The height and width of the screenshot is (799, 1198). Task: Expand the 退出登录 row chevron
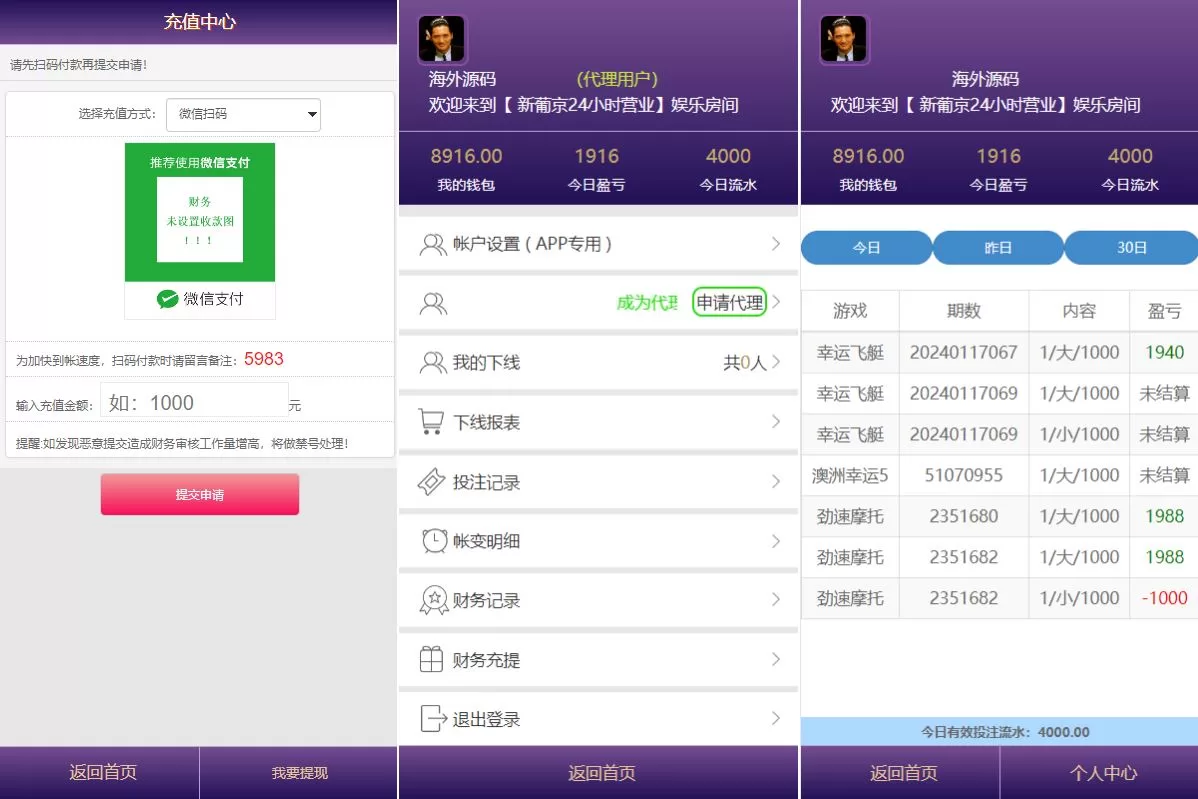(776, 718)
